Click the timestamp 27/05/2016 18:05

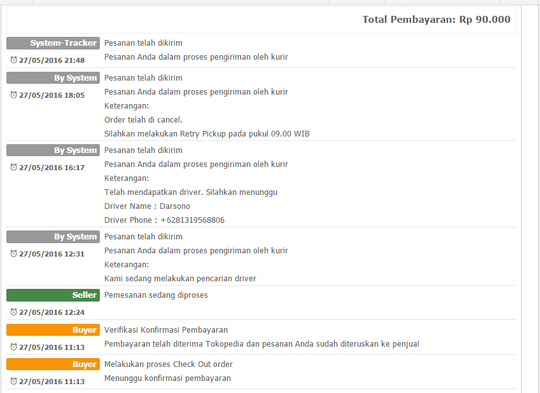point(52,95)
